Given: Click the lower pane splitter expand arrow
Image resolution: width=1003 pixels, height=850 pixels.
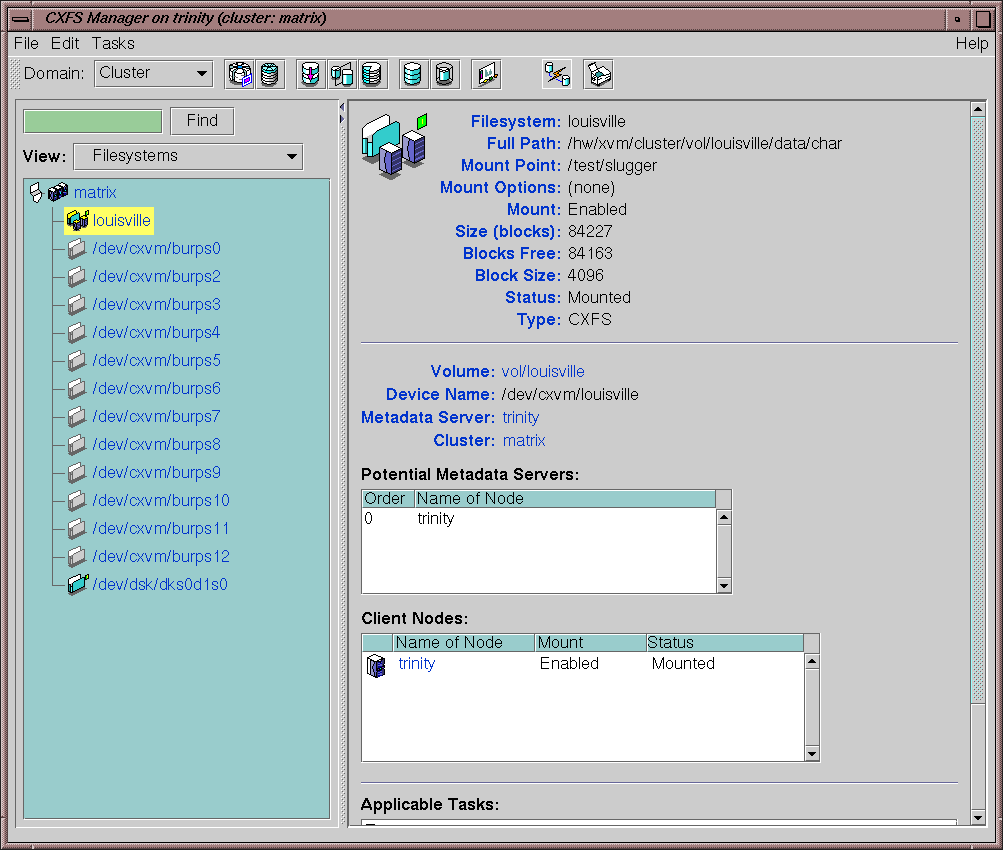Looking at the screenshot, I should [342, 119].
